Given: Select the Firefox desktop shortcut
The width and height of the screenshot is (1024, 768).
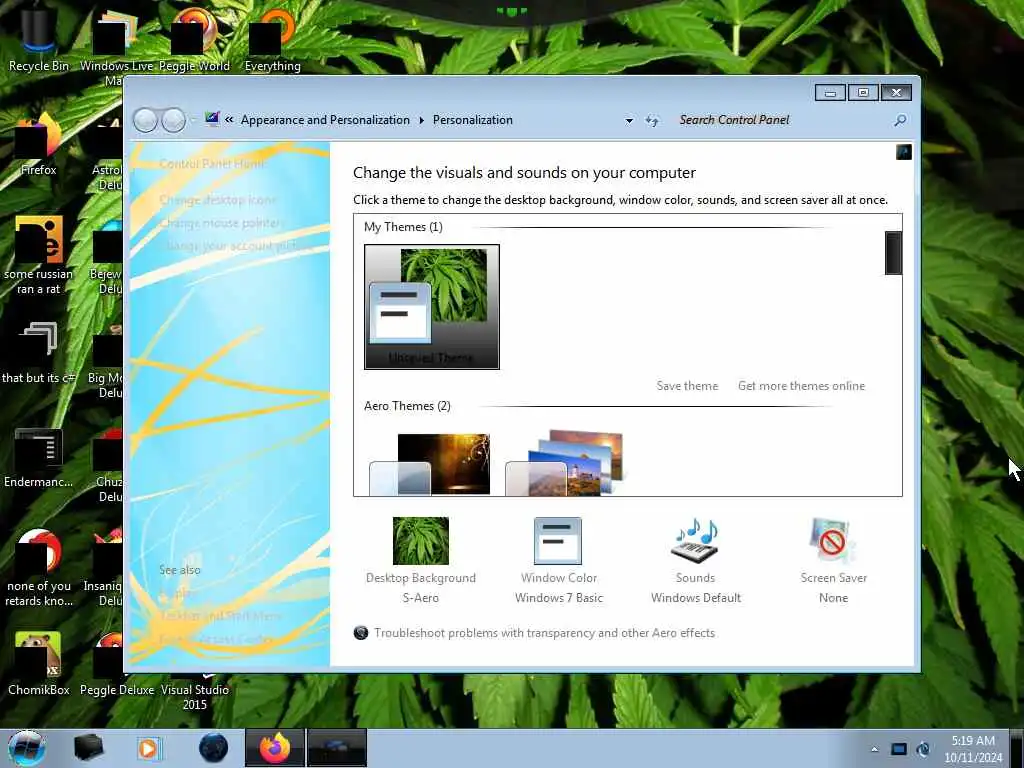Looking at the screenshot, I should [x=39, y=144].
